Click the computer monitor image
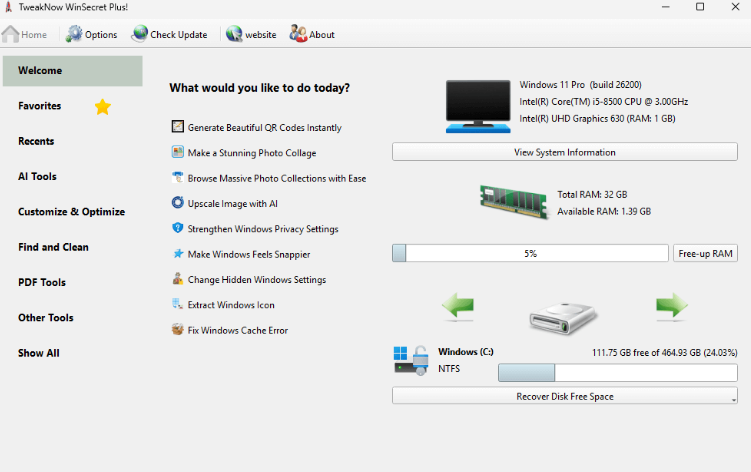The height and width of the screenshot is (472, 751). [x=478, y=106]
